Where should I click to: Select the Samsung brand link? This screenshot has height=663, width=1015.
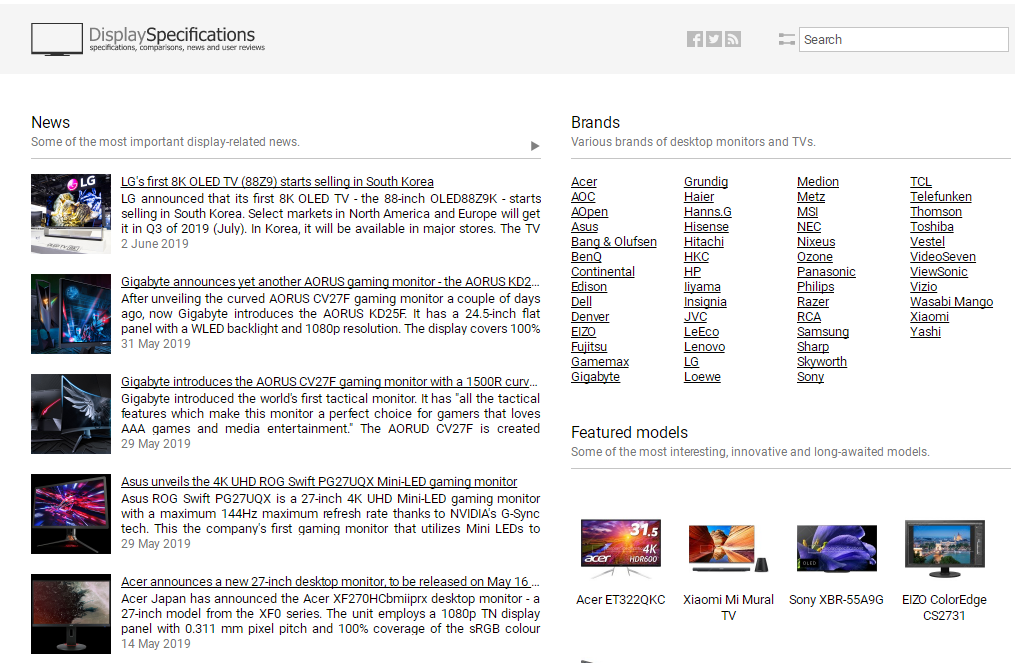[x=823, y=332]
